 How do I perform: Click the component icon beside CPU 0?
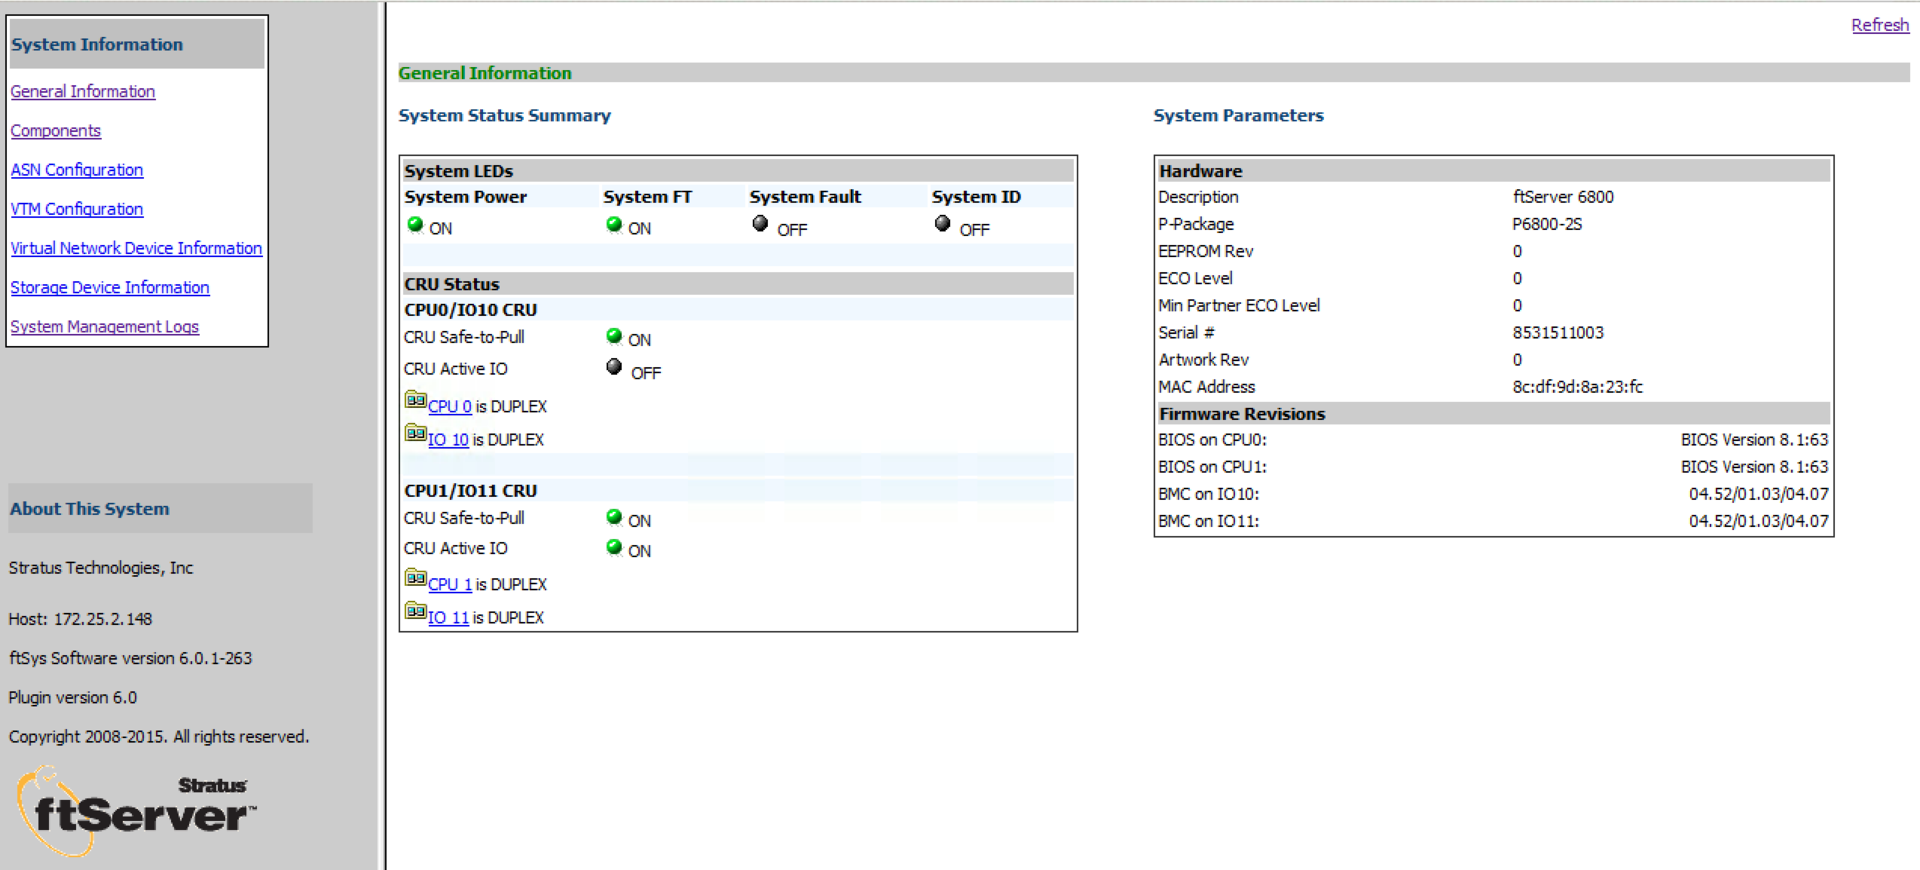point(415,400)
